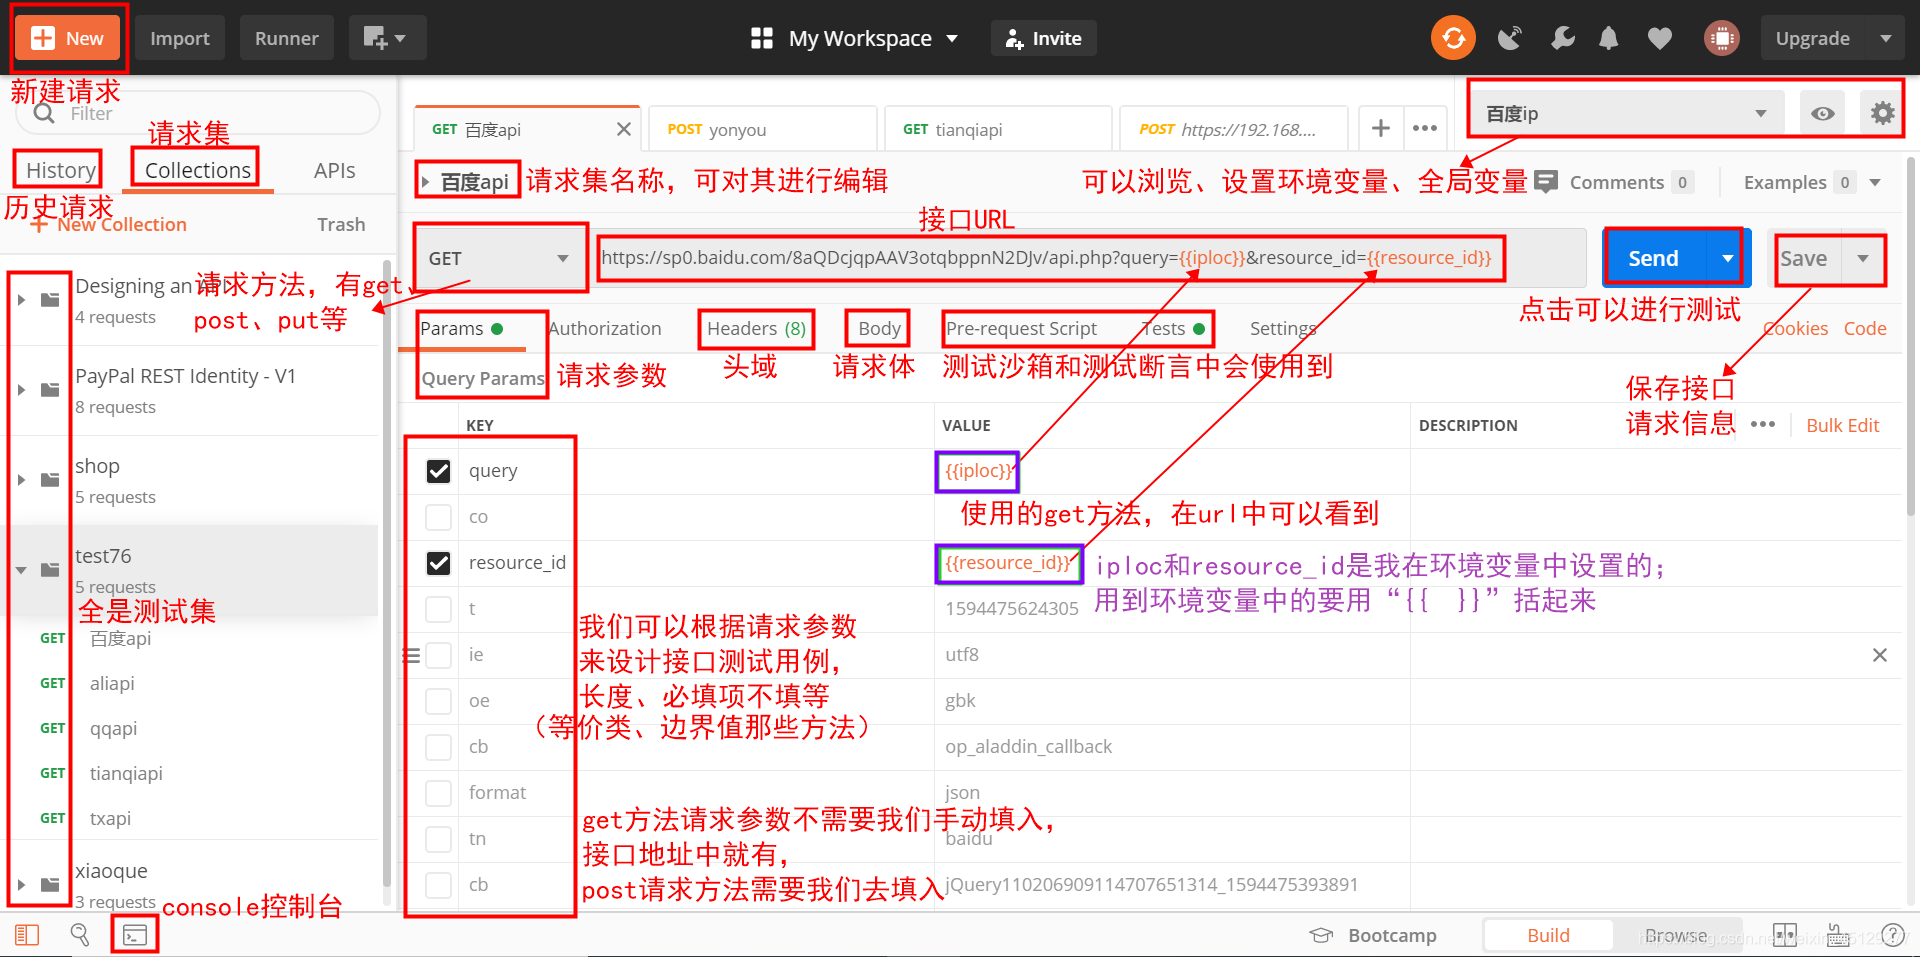This screenshot has height=957, width=1920.
Task: Open the GET method dropdown
Action: point(499,258)
